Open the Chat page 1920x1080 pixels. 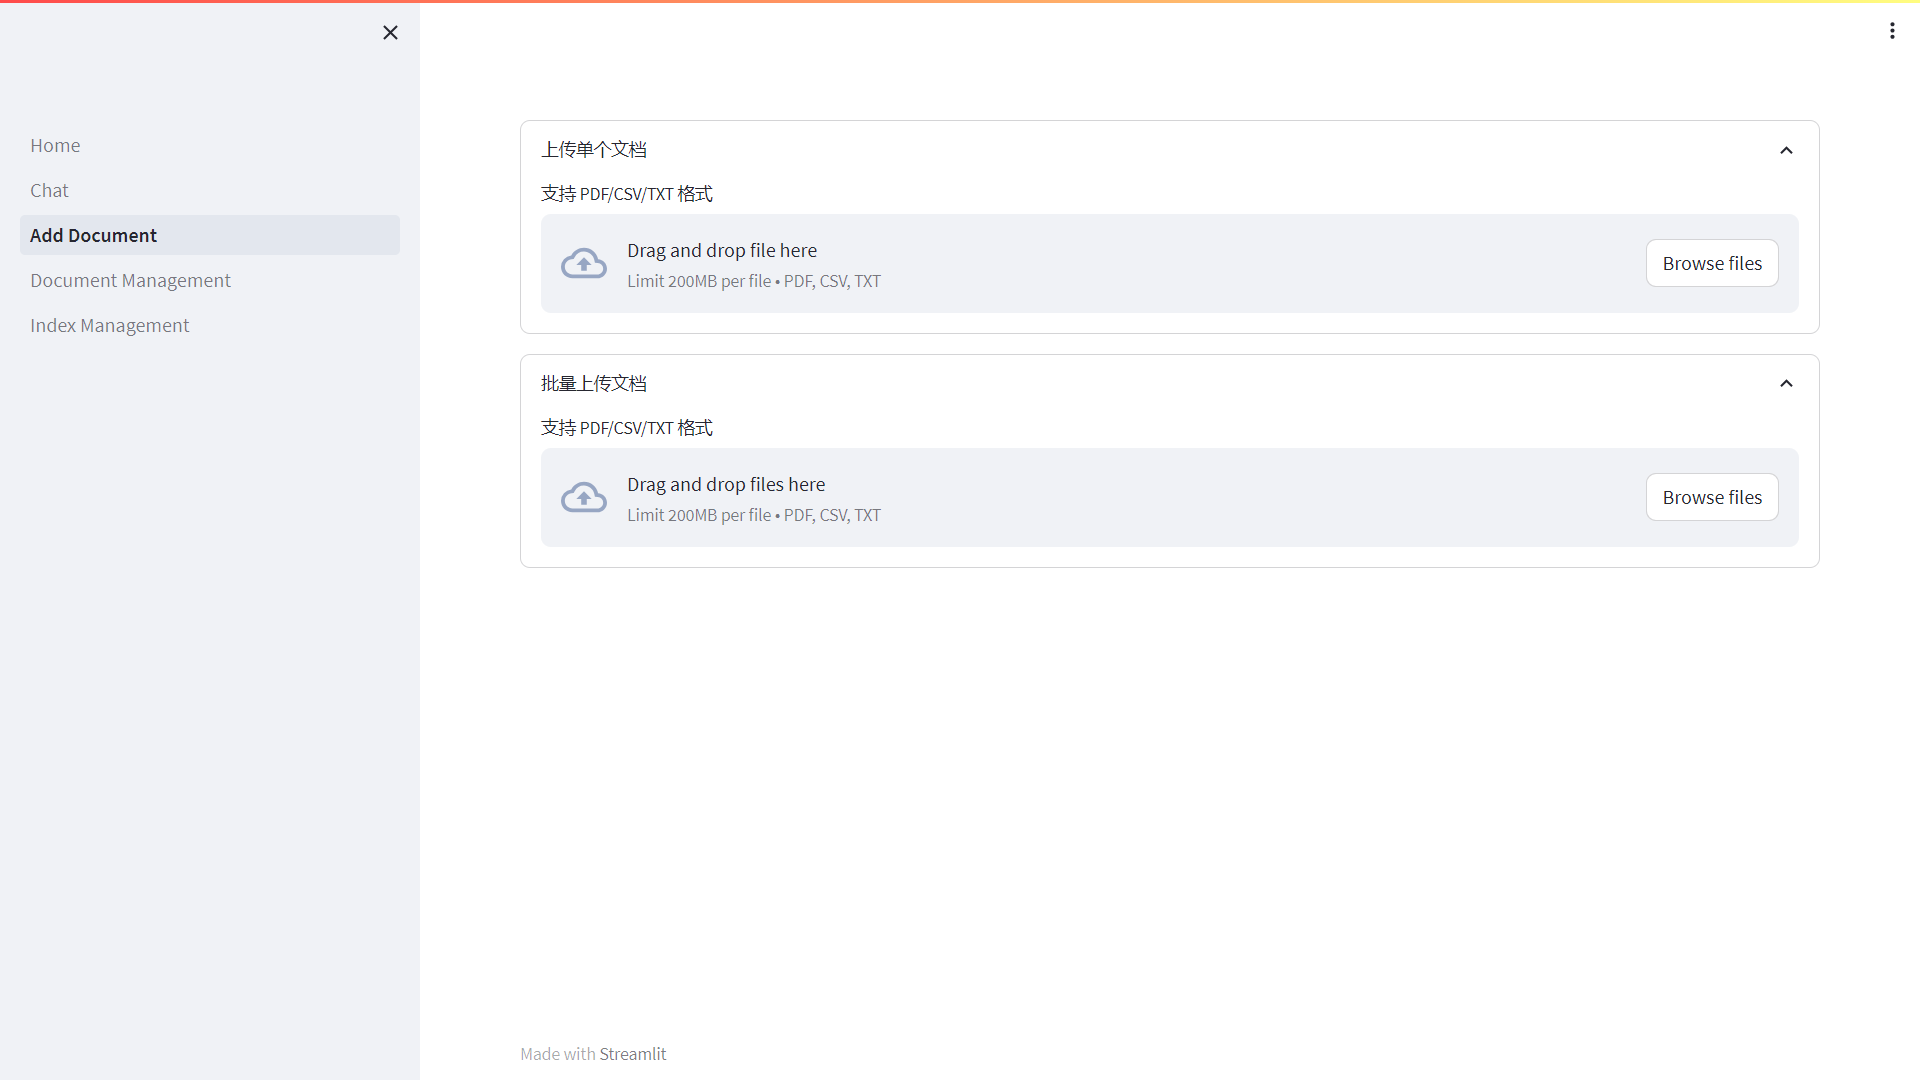pos(49,191)
